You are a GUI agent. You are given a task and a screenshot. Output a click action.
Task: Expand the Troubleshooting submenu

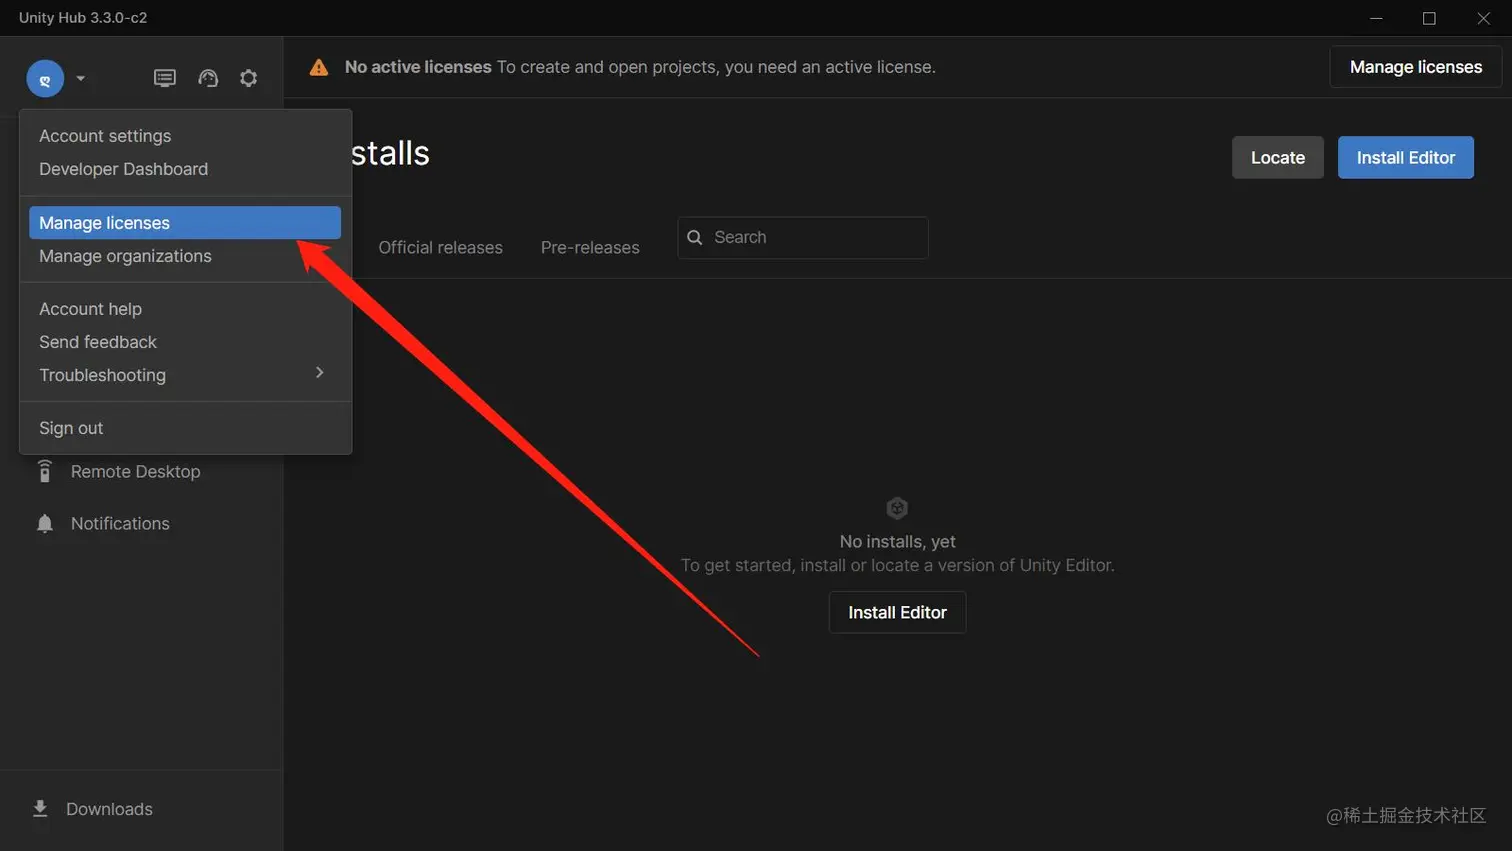point(185,375)
